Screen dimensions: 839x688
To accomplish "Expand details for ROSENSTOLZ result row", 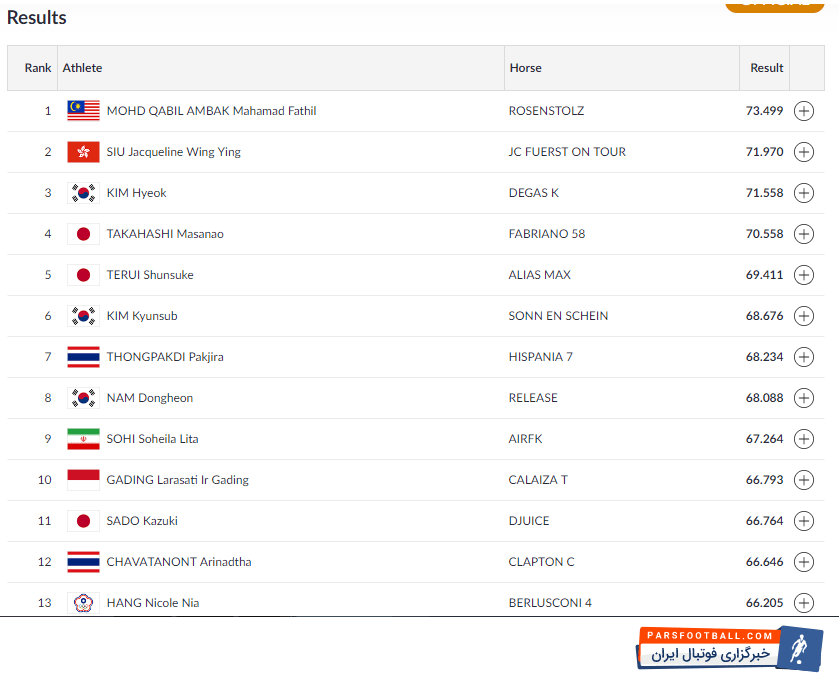I will coord(803,111).
